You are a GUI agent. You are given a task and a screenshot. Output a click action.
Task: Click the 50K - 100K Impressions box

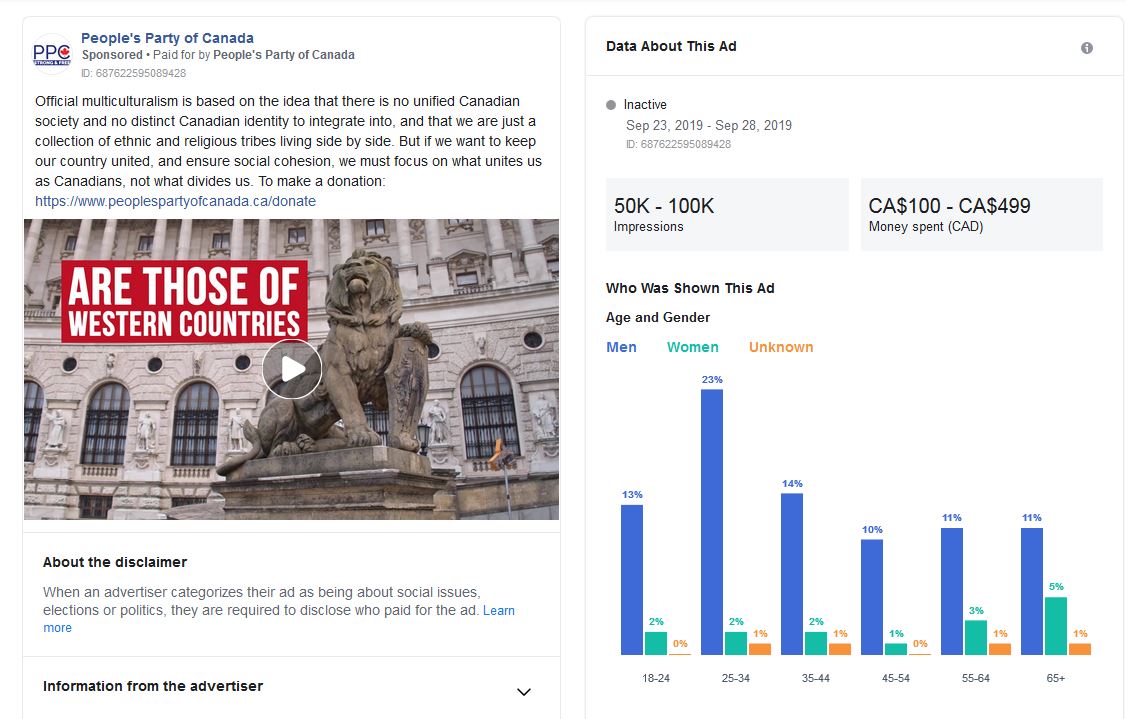[x=727, y=214]
